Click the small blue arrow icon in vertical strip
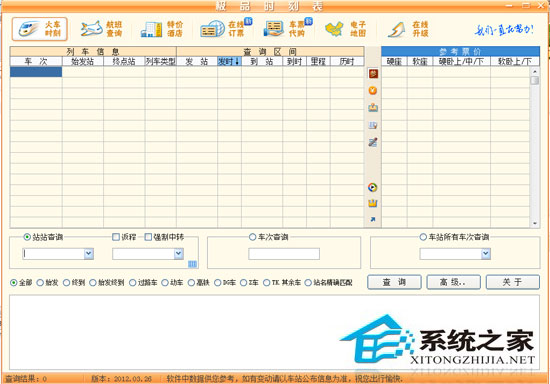 click(x=373, y=219)
